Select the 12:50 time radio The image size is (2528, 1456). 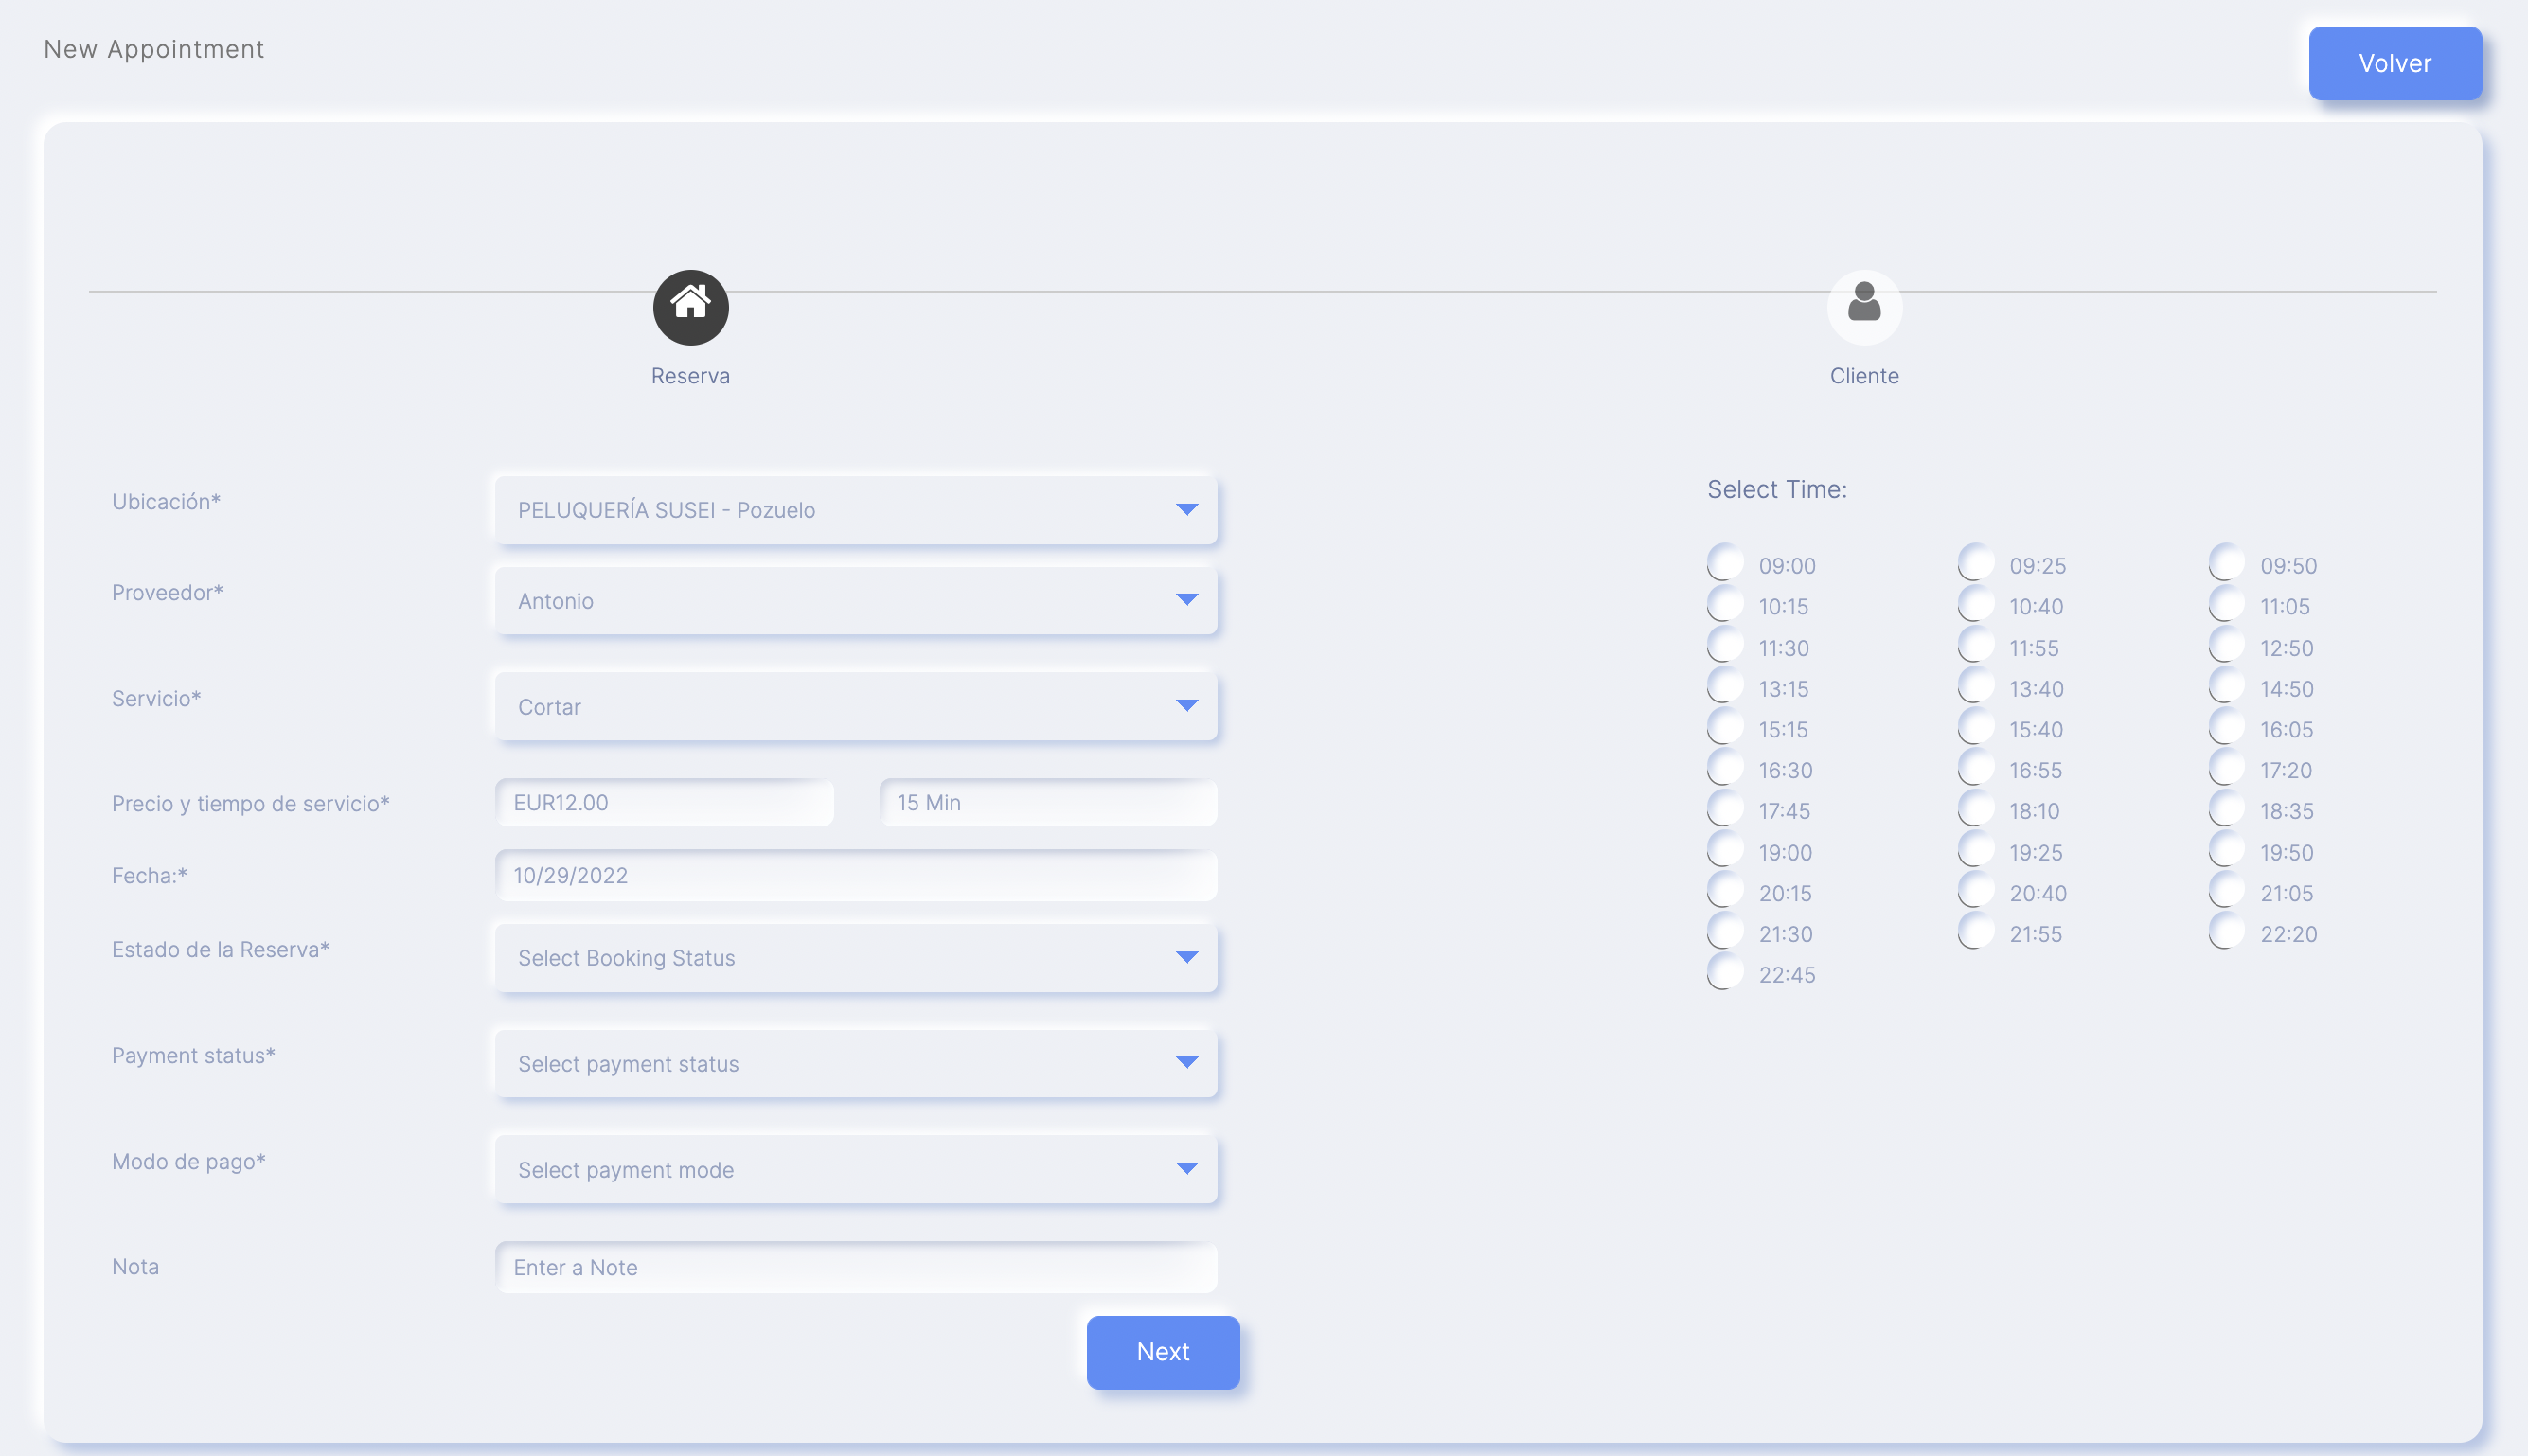[x=2227, y=645]
